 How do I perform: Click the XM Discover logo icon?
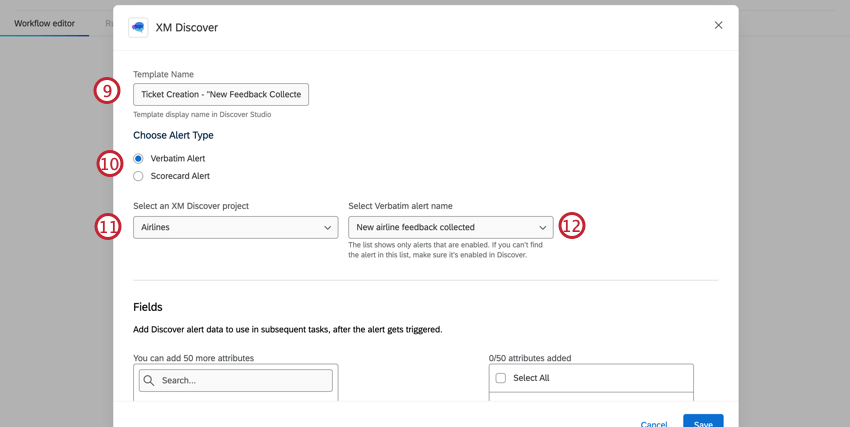138,27
